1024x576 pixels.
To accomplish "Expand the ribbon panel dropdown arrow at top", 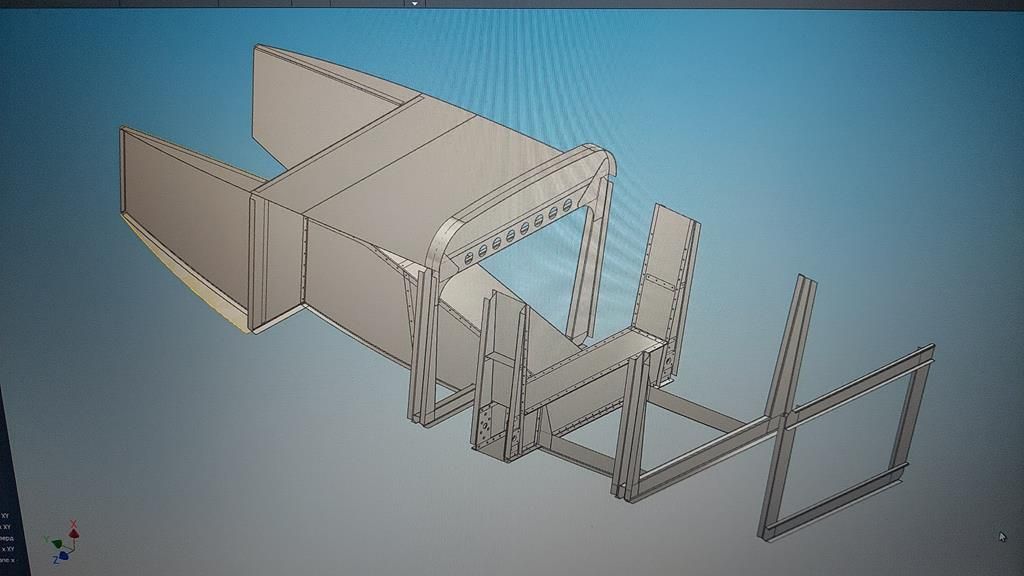I will [x=415, y=4].
